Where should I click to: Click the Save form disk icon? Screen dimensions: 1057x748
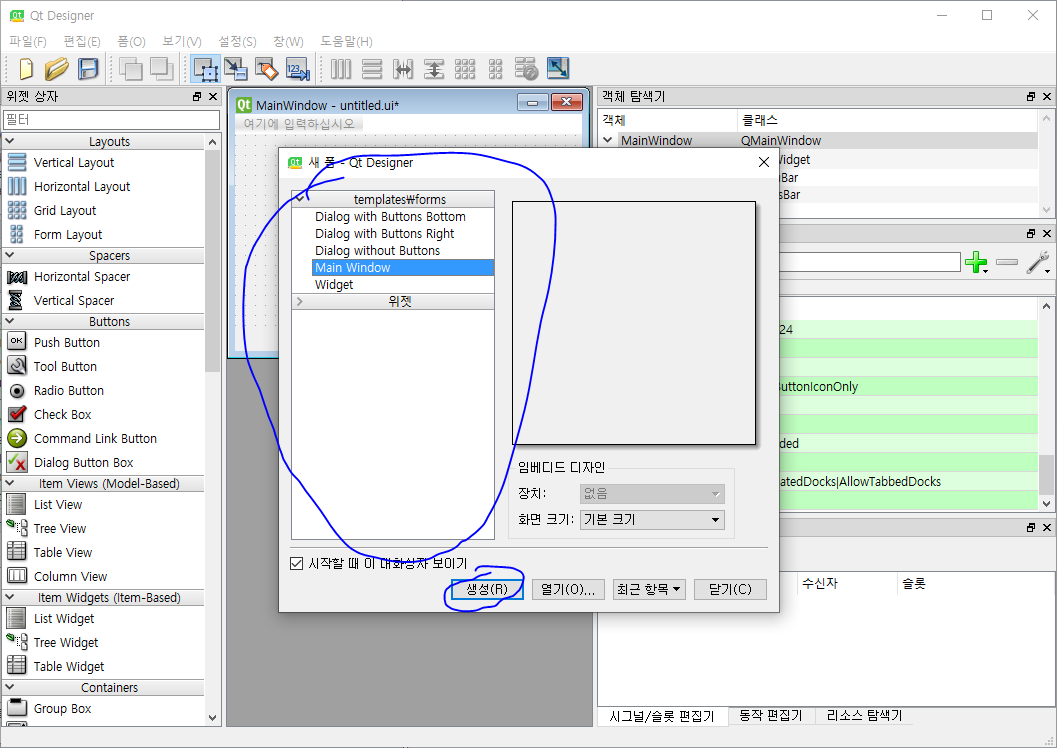click(88, 69)
